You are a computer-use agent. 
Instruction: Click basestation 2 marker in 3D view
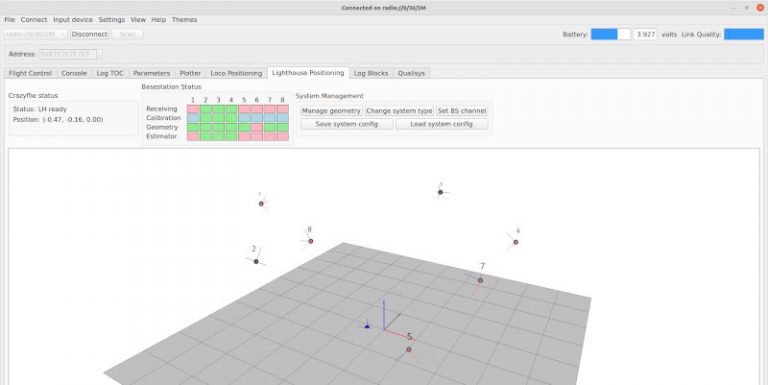256,262
